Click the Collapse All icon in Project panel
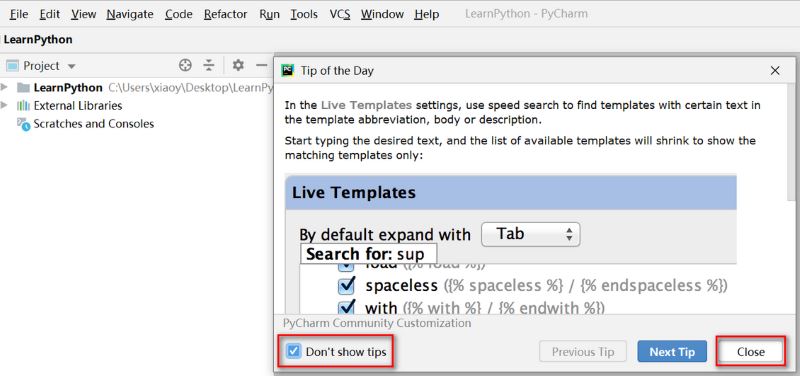Viewport: 800px width, 376px height. 209,65
